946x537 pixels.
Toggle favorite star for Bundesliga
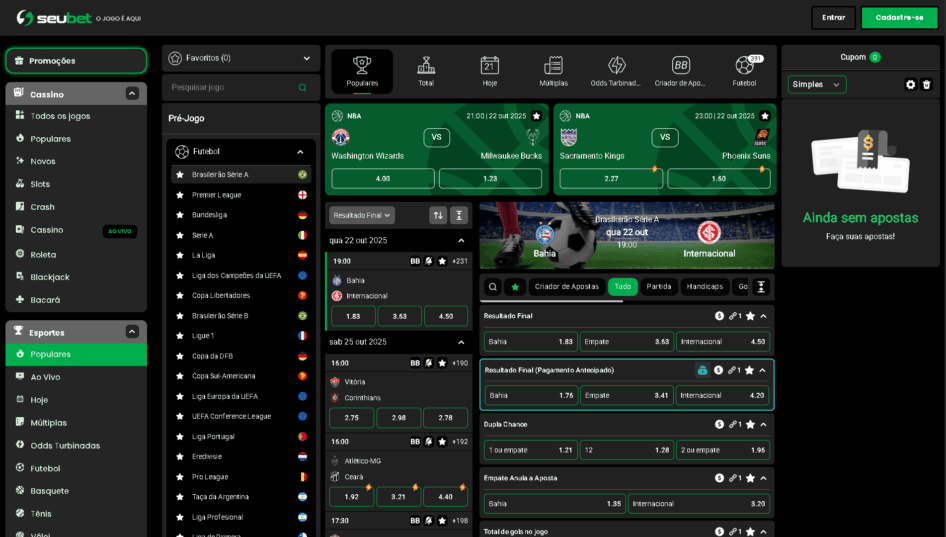[179, 215]
